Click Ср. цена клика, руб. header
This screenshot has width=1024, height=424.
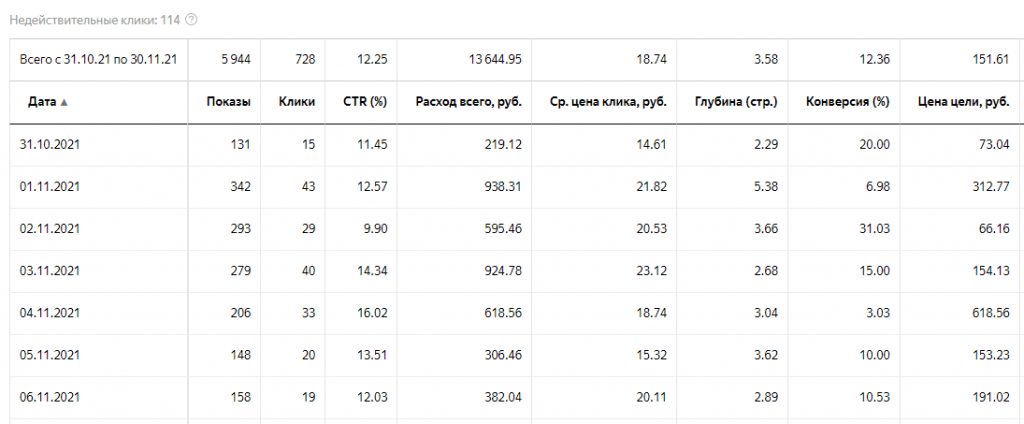pos(608,102)
